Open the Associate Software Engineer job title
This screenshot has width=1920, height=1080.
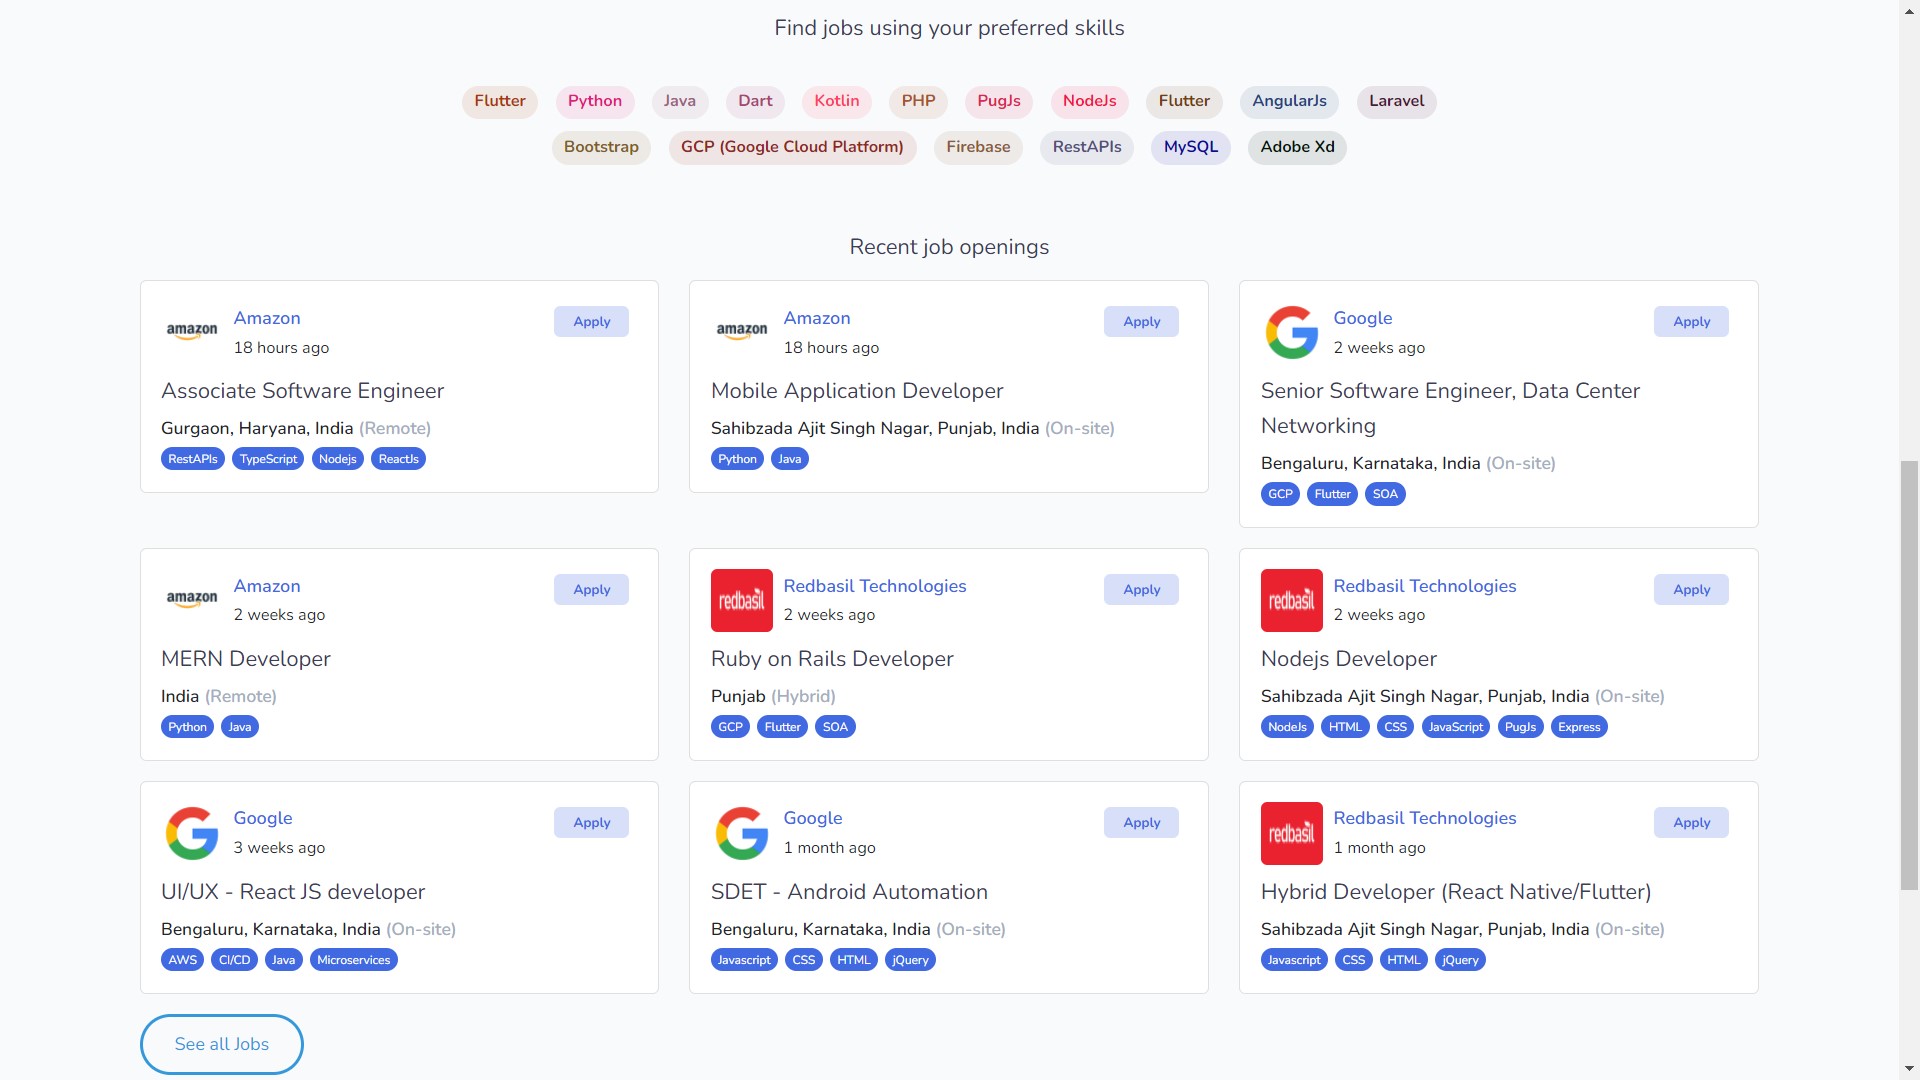tap(302, 391)
